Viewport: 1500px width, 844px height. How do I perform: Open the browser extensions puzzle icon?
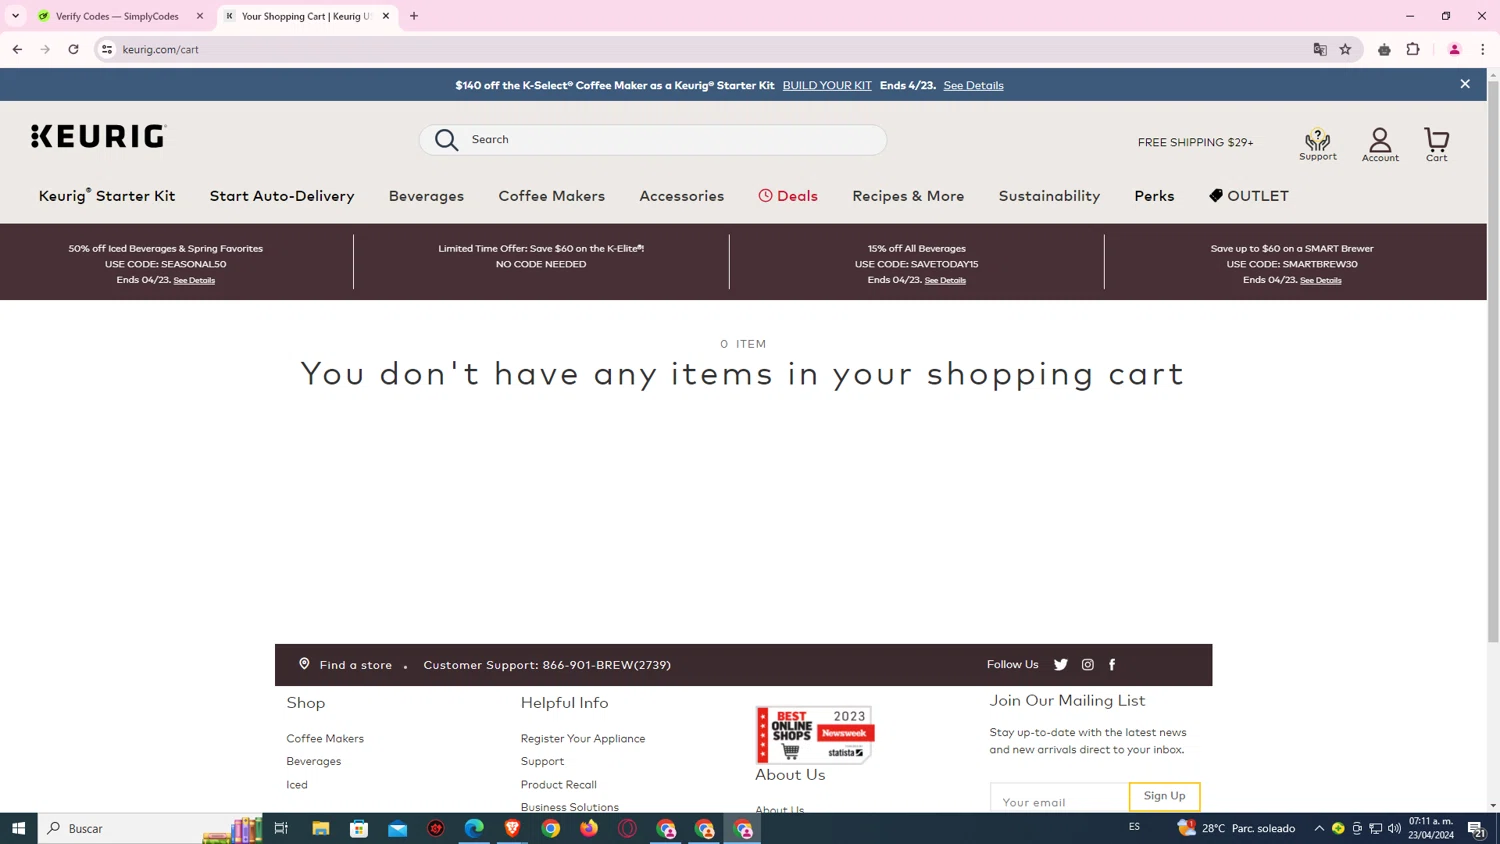(x=1413, y=49)
